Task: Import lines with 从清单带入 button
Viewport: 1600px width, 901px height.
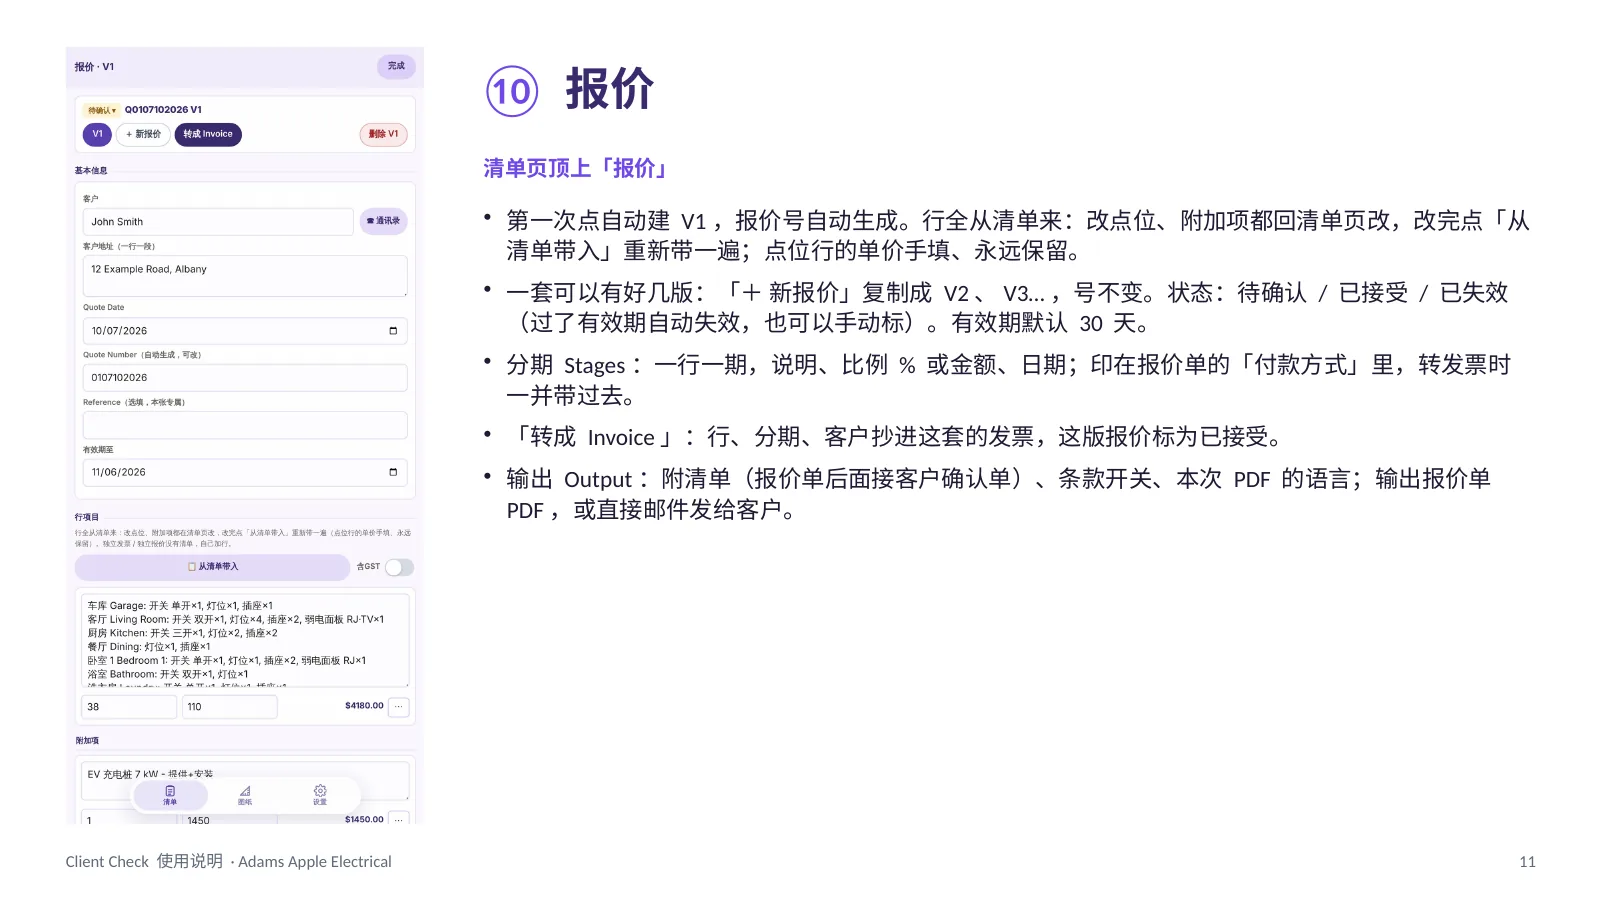Action: [212, 567]
